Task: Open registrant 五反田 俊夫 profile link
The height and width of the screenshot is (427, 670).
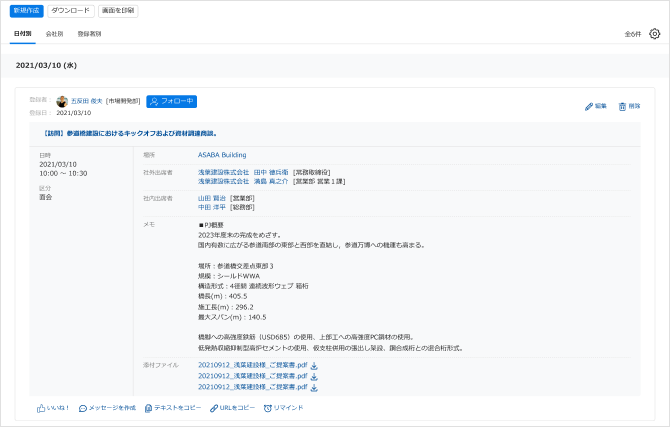Action: (86, 101)
